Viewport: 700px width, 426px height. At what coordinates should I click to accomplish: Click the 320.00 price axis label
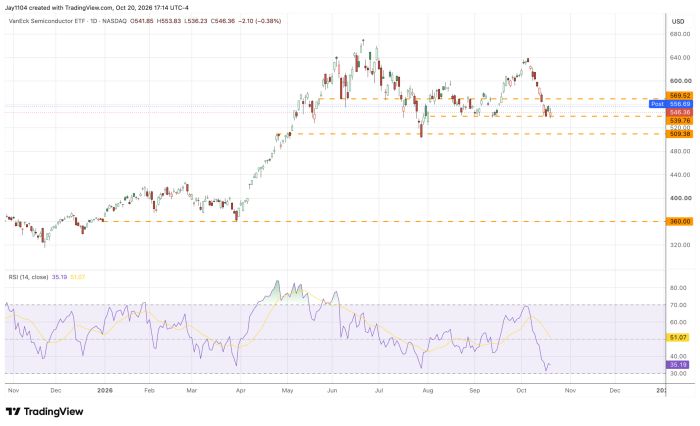tap(680, 245)
